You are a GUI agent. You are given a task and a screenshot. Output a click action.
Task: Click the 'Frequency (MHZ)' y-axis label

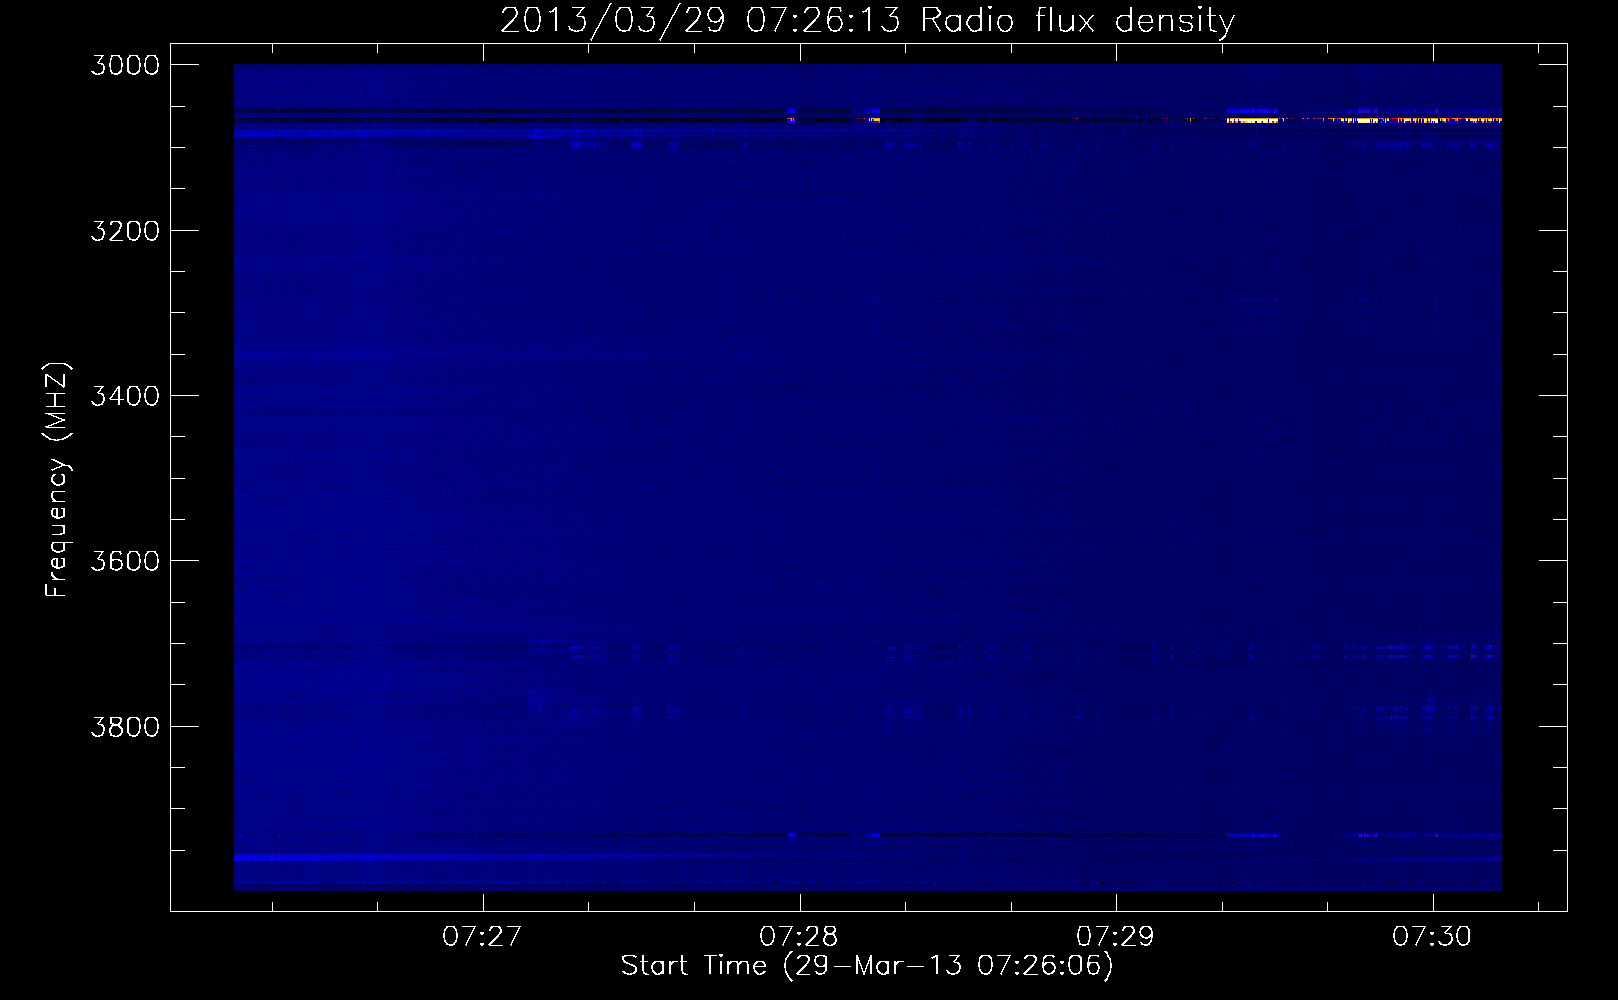coord(57,479)
